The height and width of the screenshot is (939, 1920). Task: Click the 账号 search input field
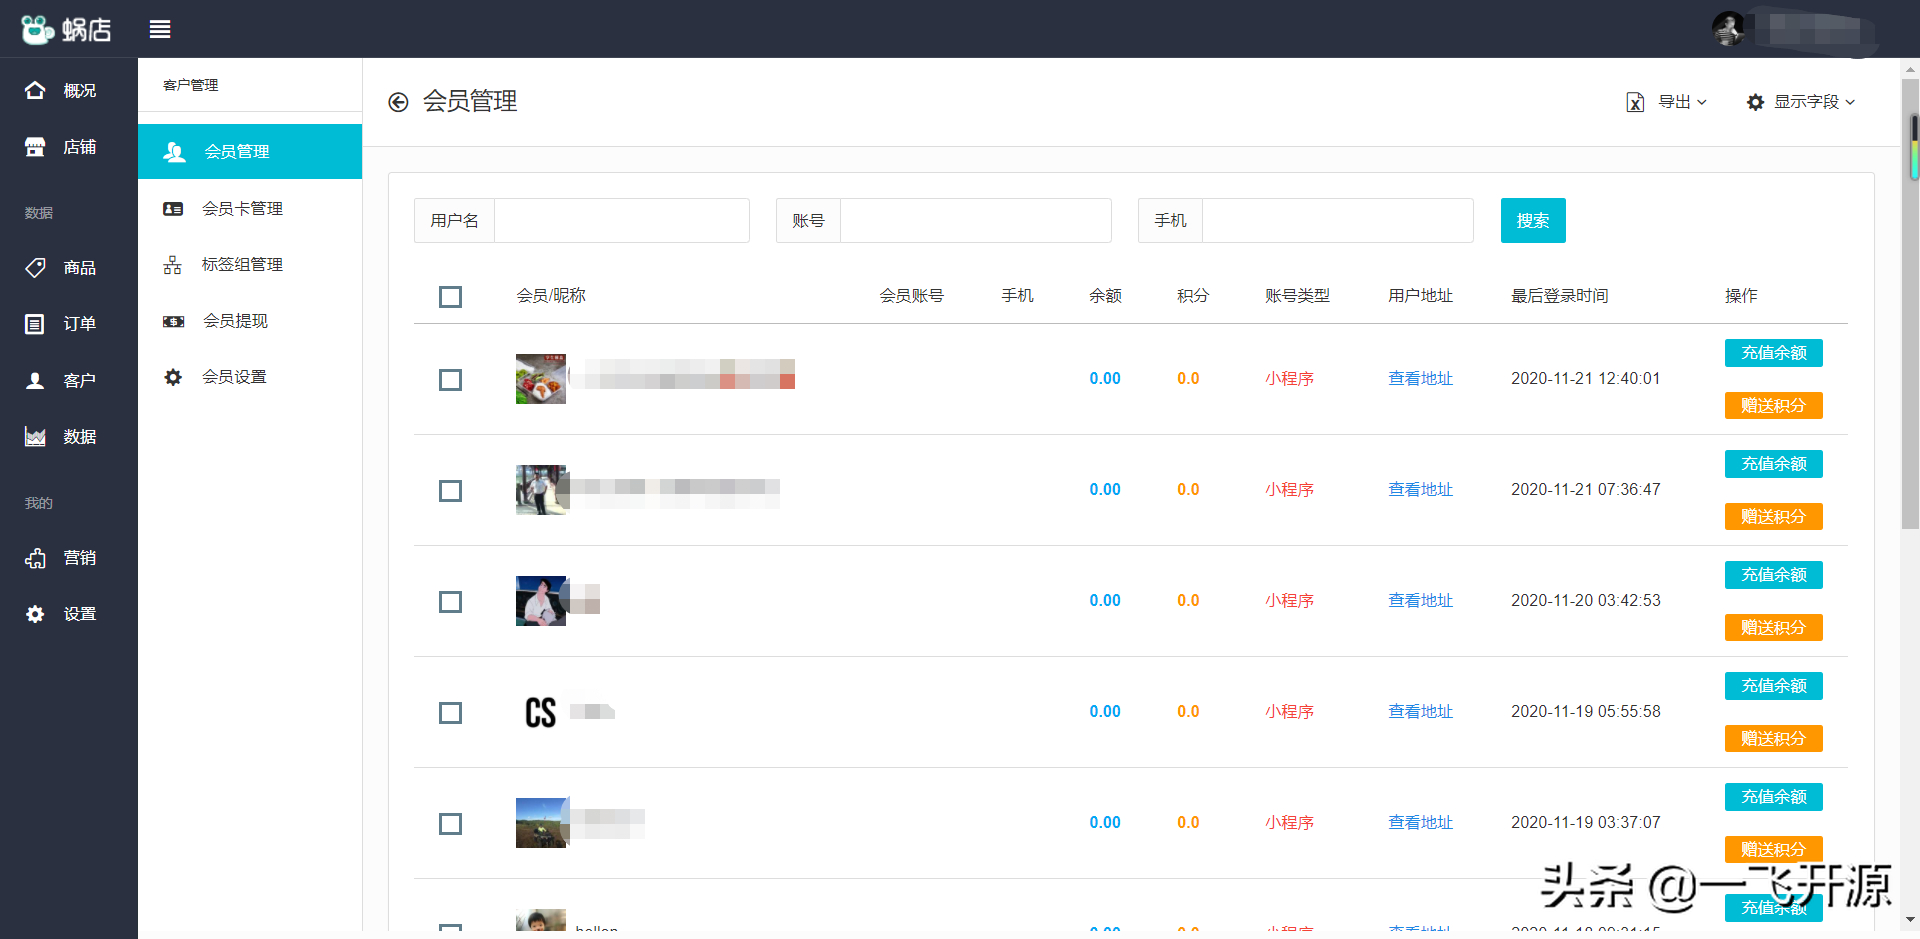(976, 220)
